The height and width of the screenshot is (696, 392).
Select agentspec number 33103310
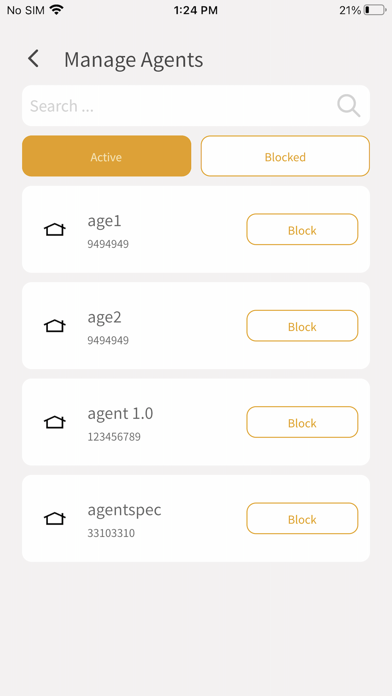pos(111,533)
